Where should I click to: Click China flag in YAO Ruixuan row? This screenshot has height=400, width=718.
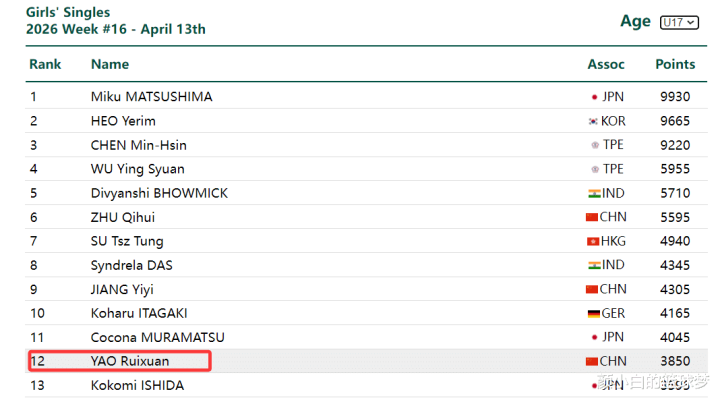pyautogui.click(x=592, y=361)
